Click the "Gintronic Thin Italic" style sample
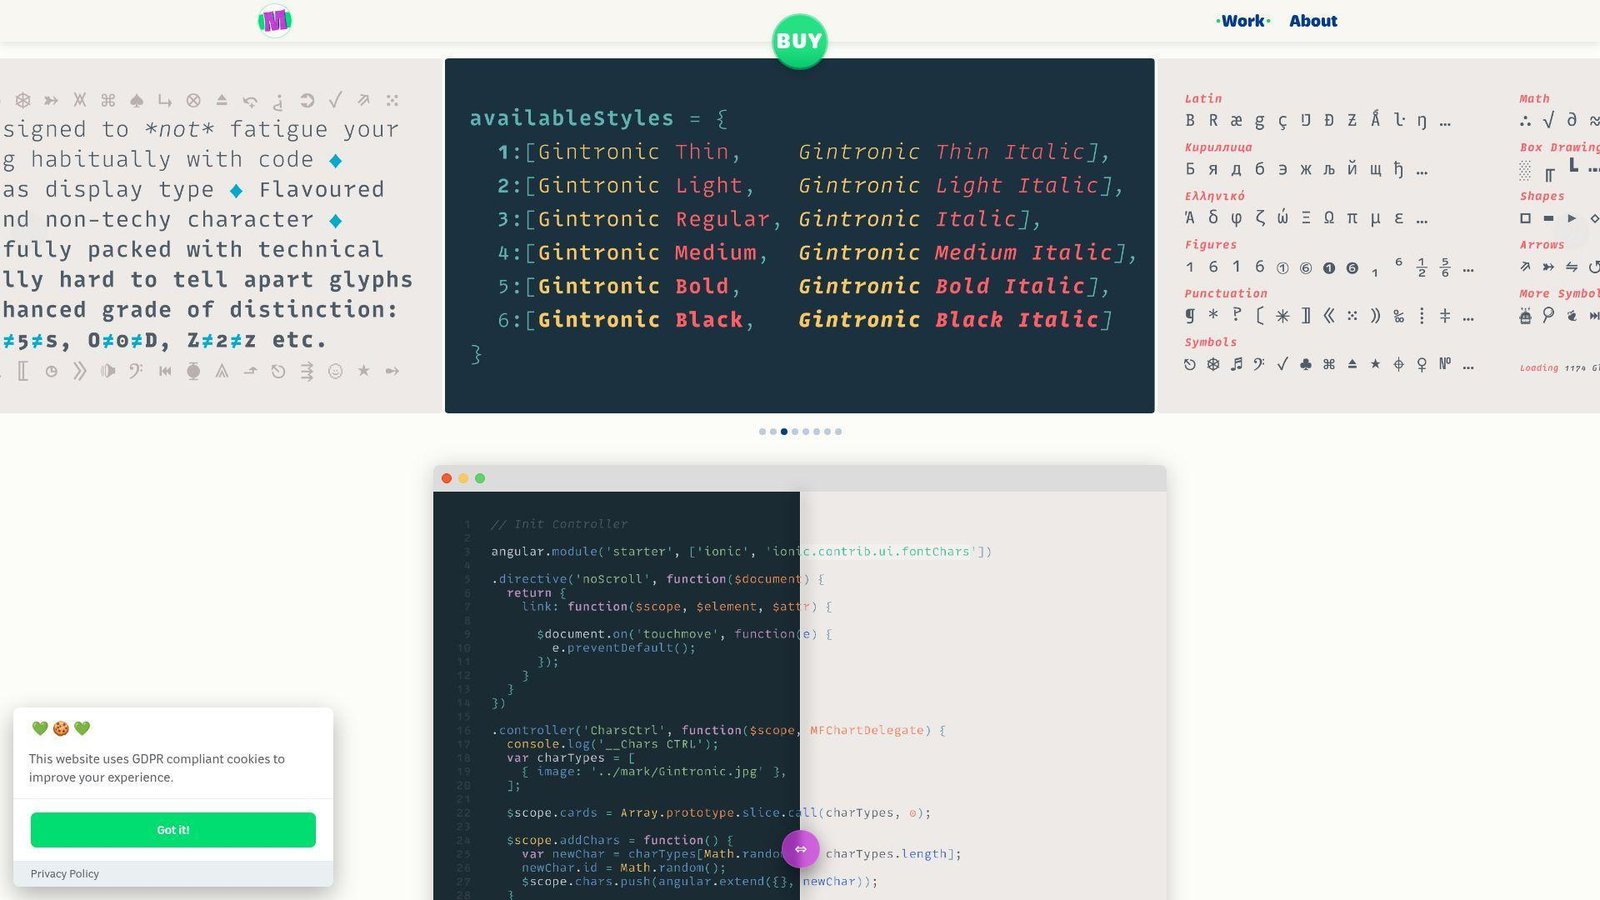This screenshot has height=900, width=1600. (942, 152)
